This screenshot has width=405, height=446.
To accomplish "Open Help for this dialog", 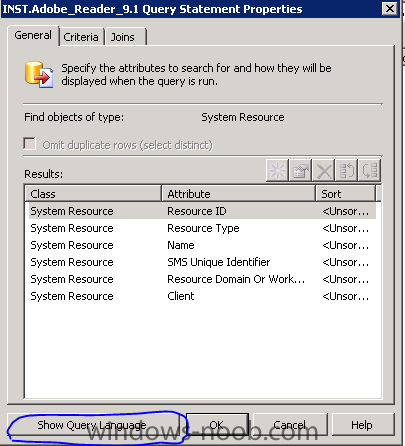I will tap(362, 425).
